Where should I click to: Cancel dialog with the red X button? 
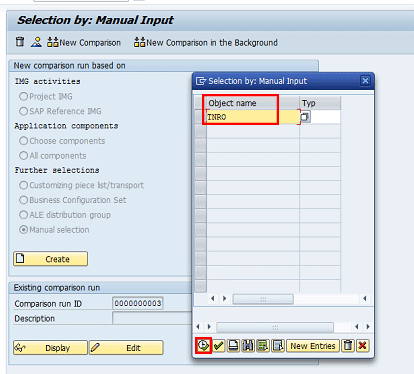(363, 346)
